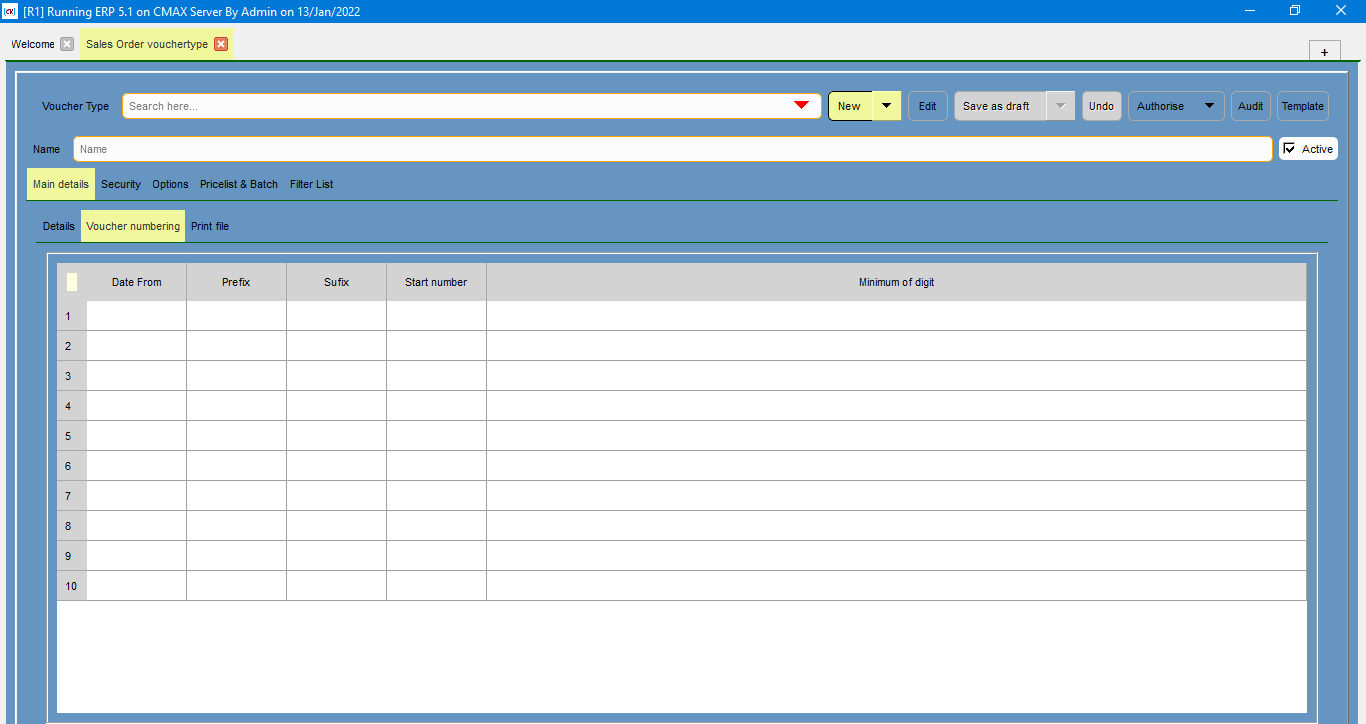Open the Main details tab
Viewport: 1366px width, 724px height.
click(61, 184)
